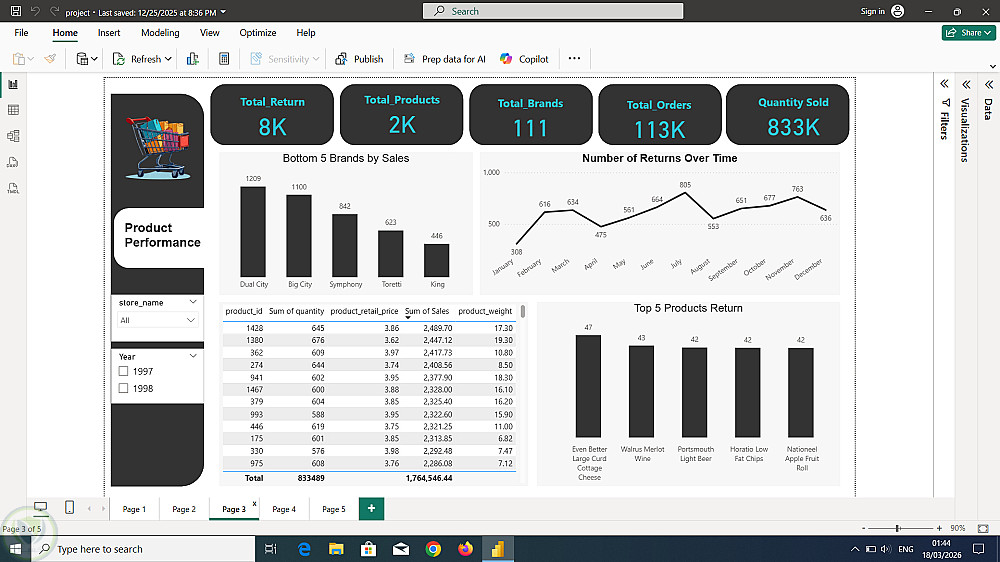Open File Explorer from the taskbar
This screenshot has width=1000, height=562.
tap(336, 549)
